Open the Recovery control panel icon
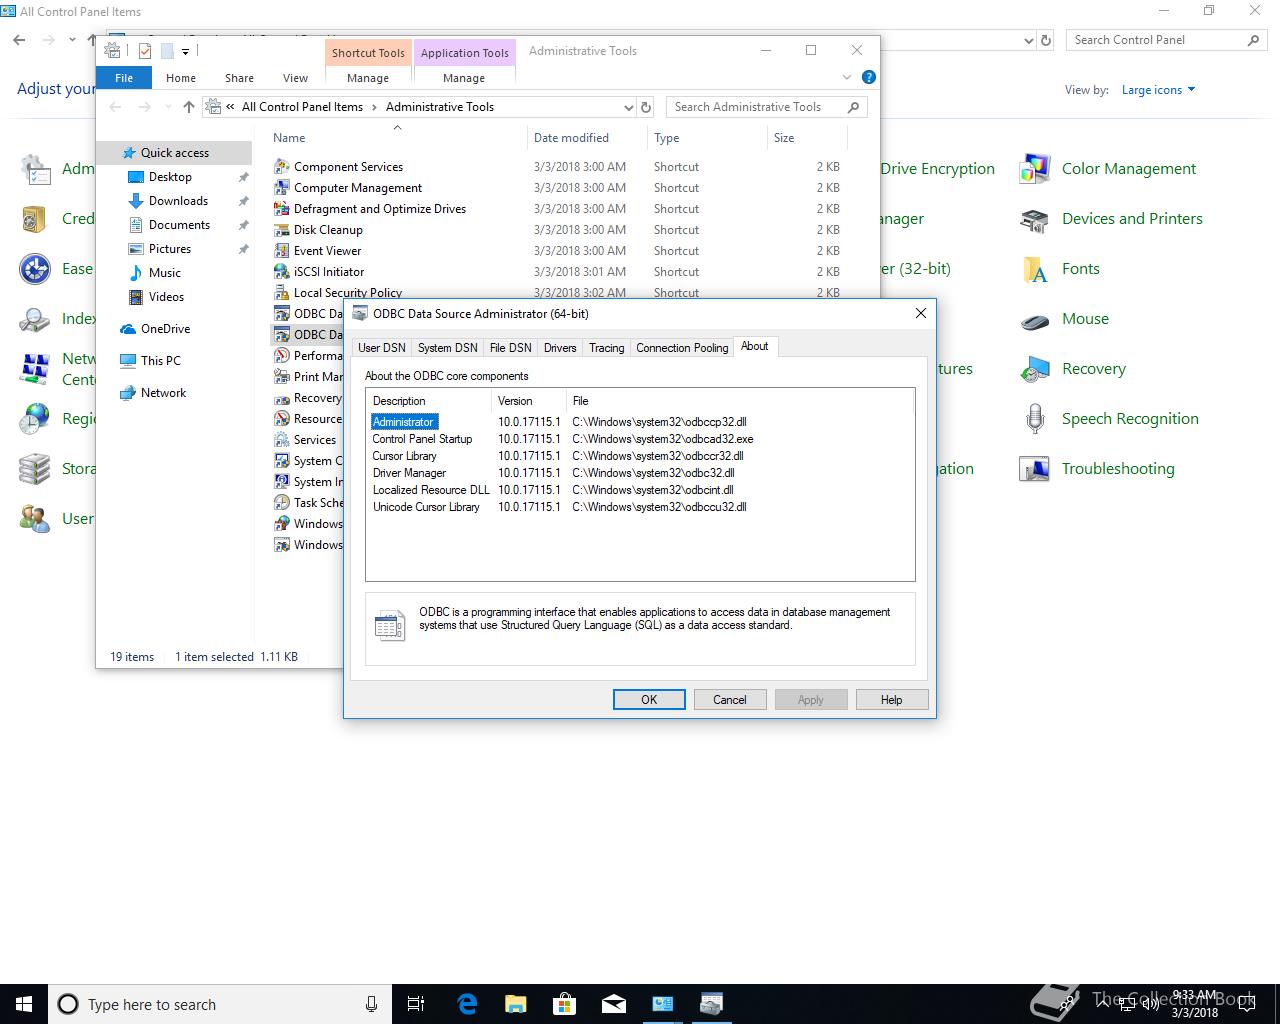1280x1024 pixels. pos(1034,369)
